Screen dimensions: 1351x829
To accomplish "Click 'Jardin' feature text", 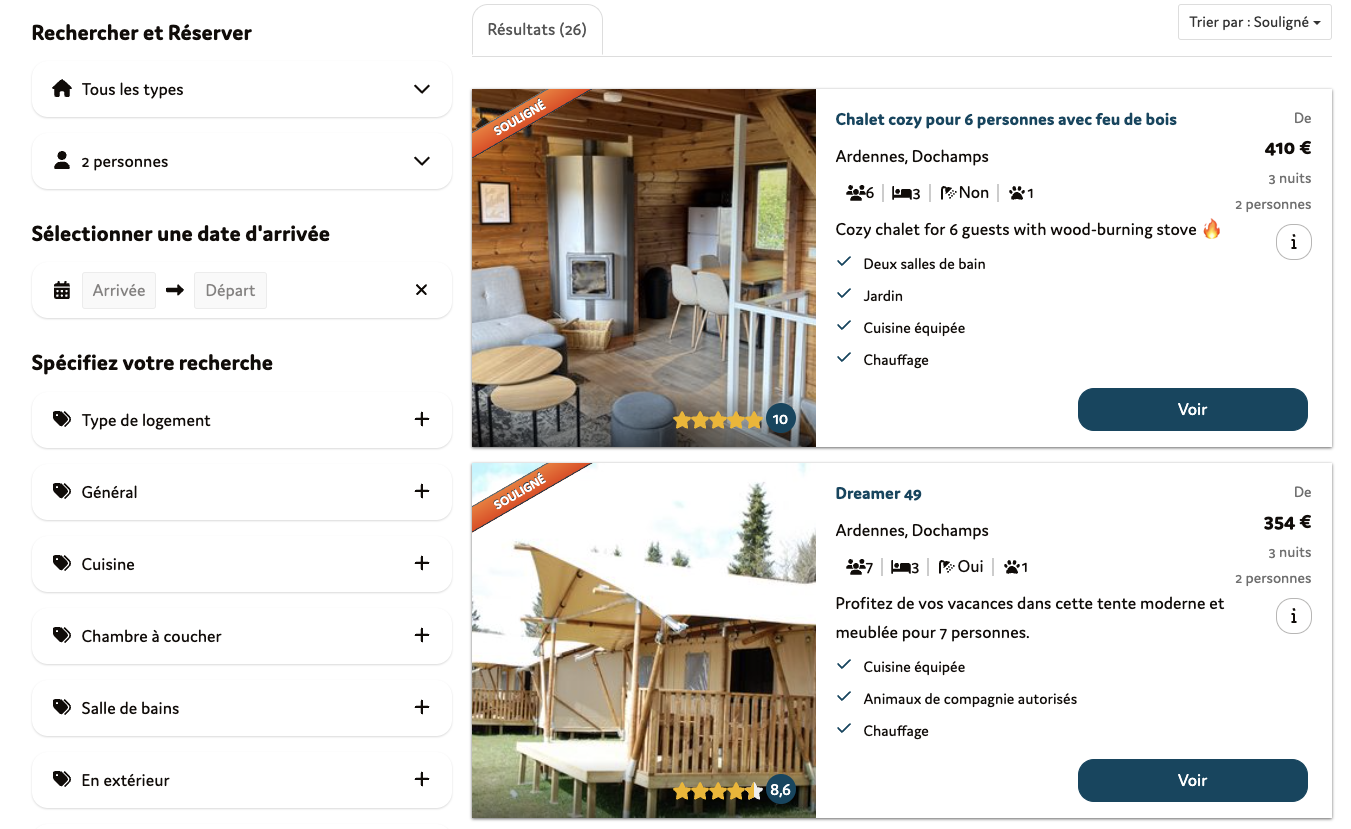I will (x=883, y=296).
